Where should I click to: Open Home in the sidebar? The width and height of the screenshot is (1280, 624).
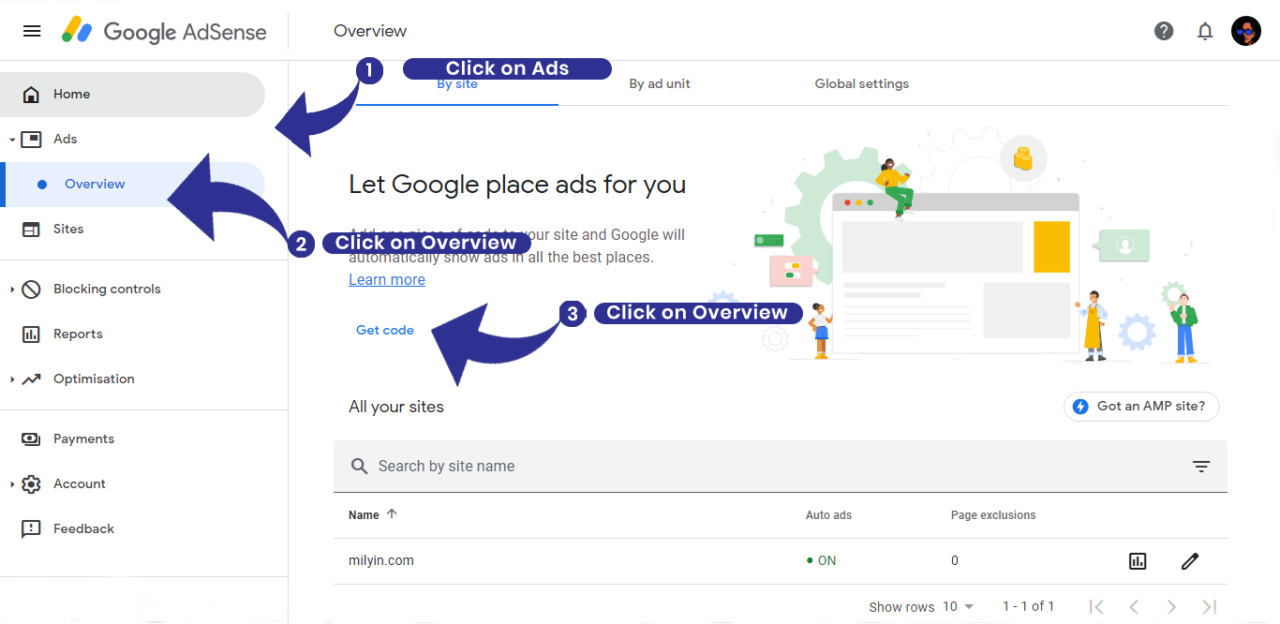coord(132,94)
